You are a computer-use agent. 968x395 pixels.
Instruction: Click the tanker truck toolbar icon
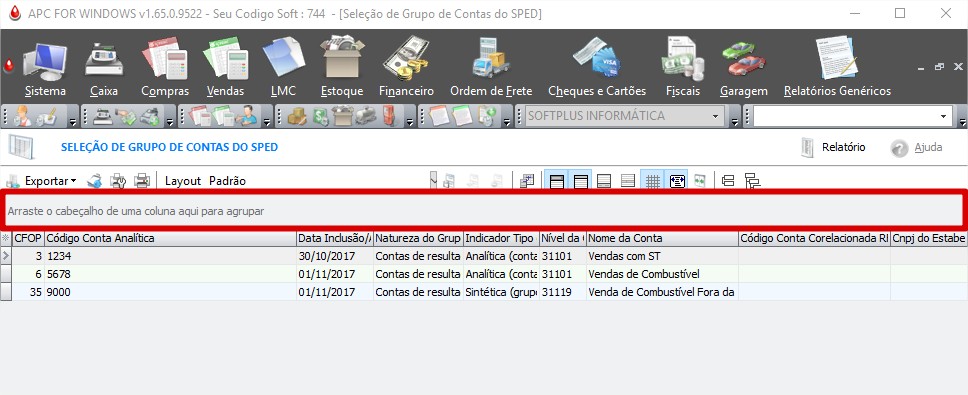point(365,116)
